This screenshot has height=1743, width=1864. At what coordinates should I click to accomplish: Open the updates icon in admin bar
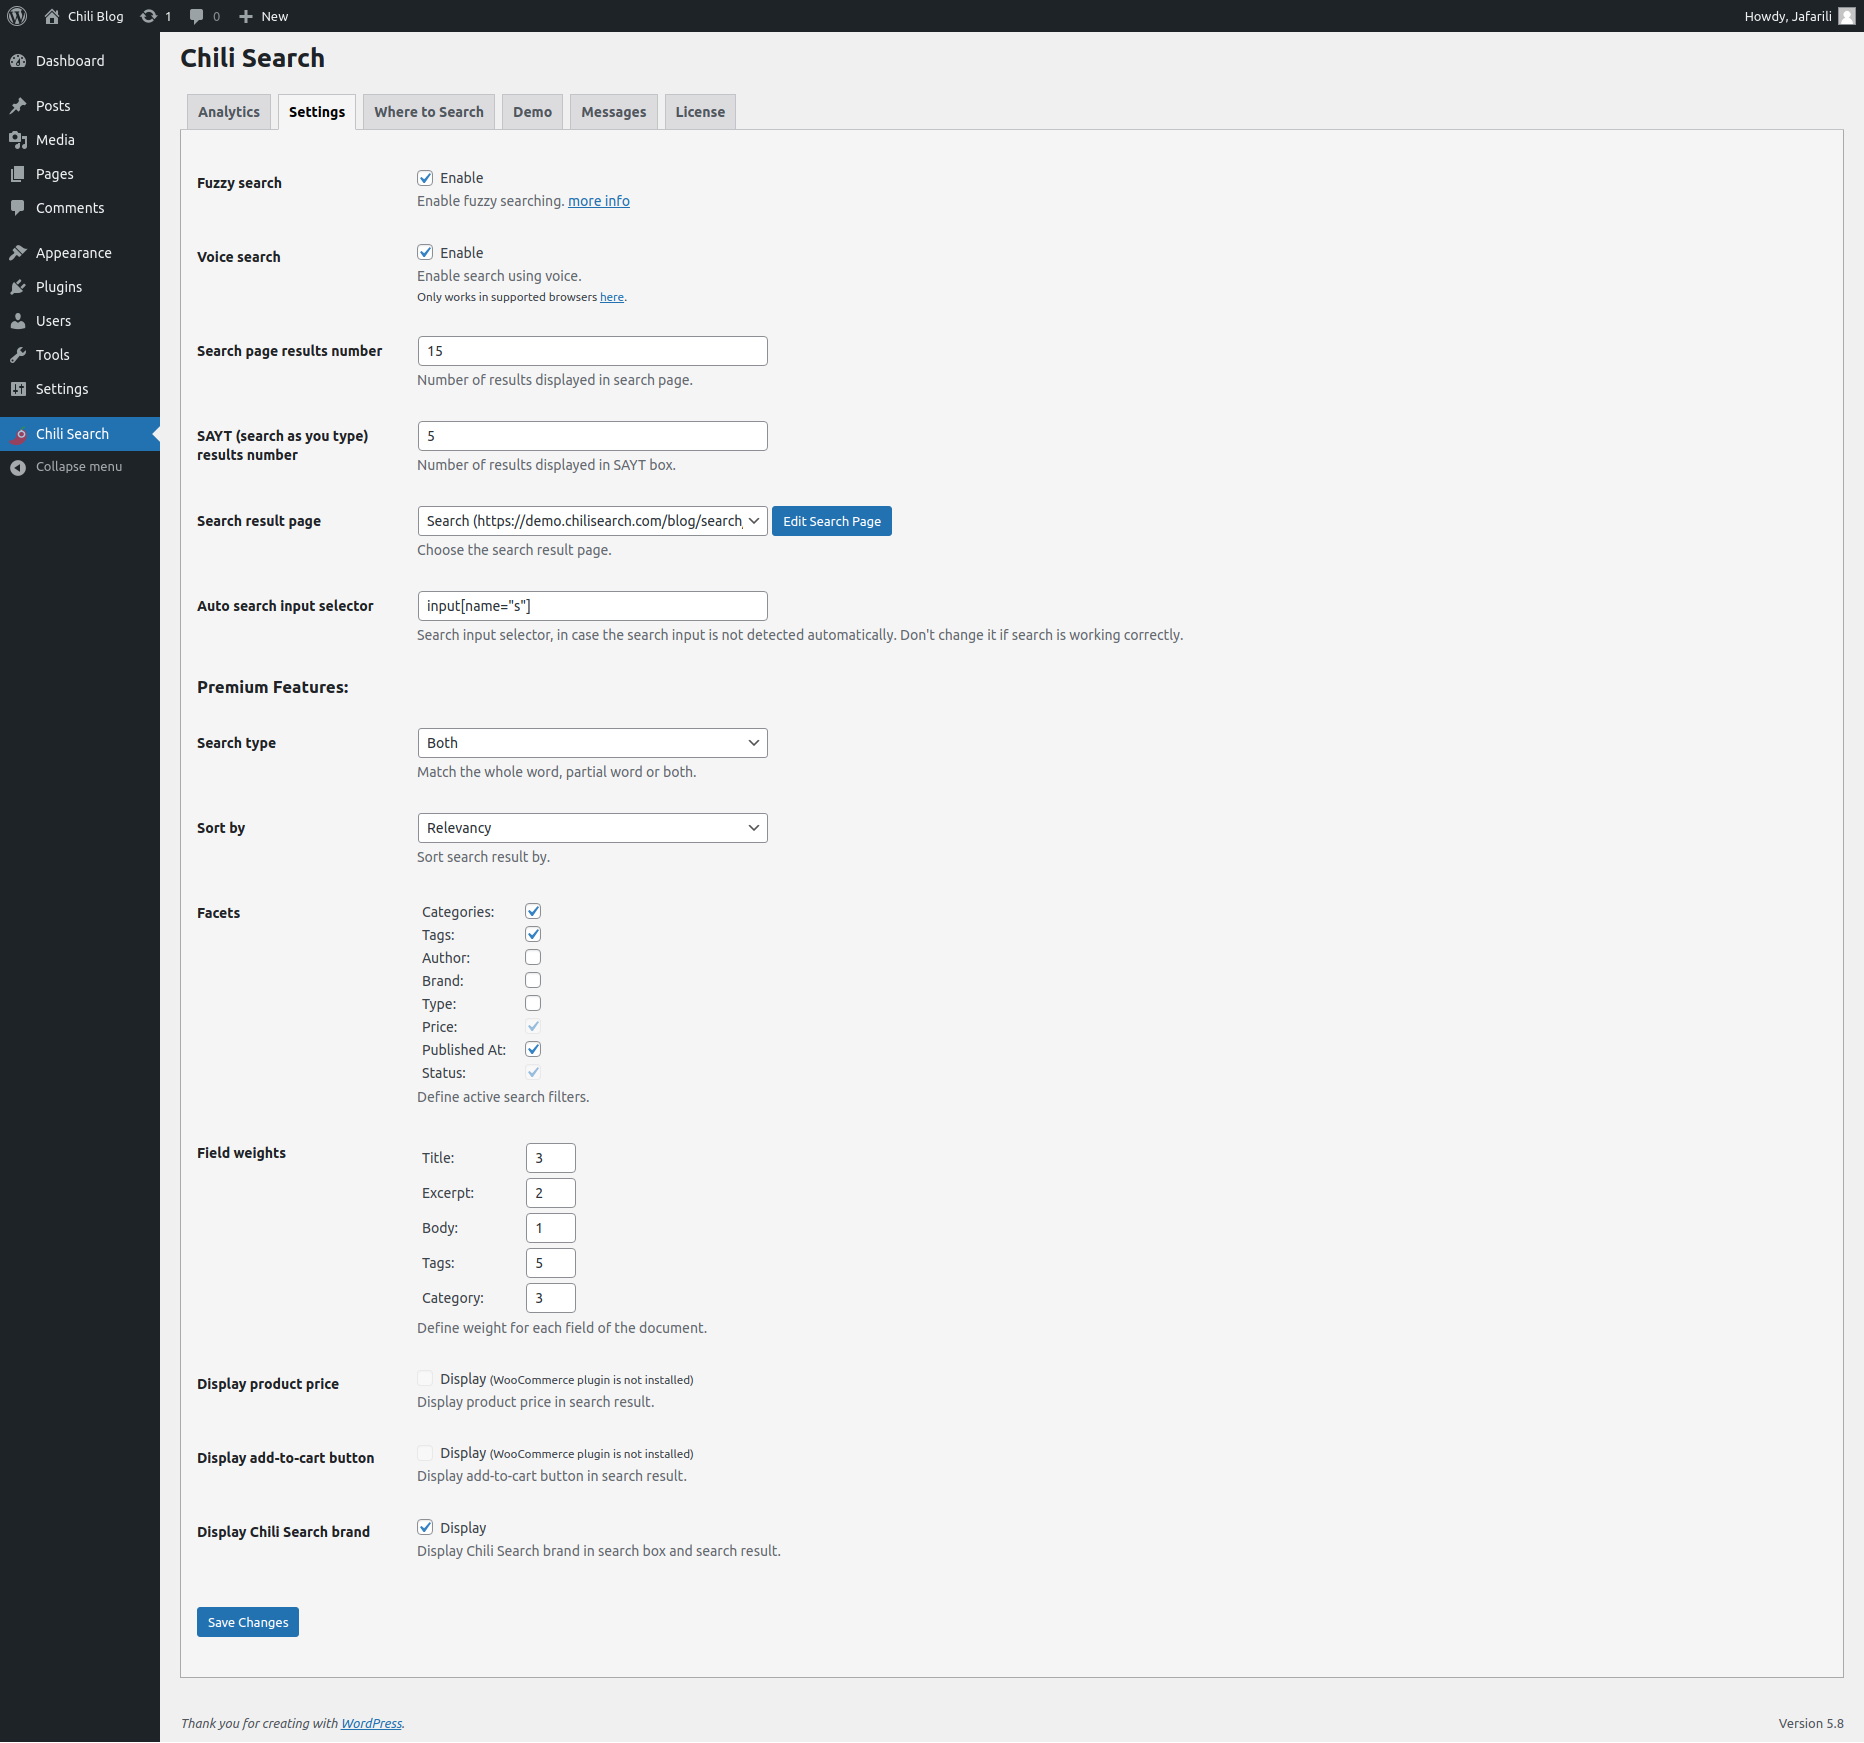pyautogui.click(x=149, y=16)
